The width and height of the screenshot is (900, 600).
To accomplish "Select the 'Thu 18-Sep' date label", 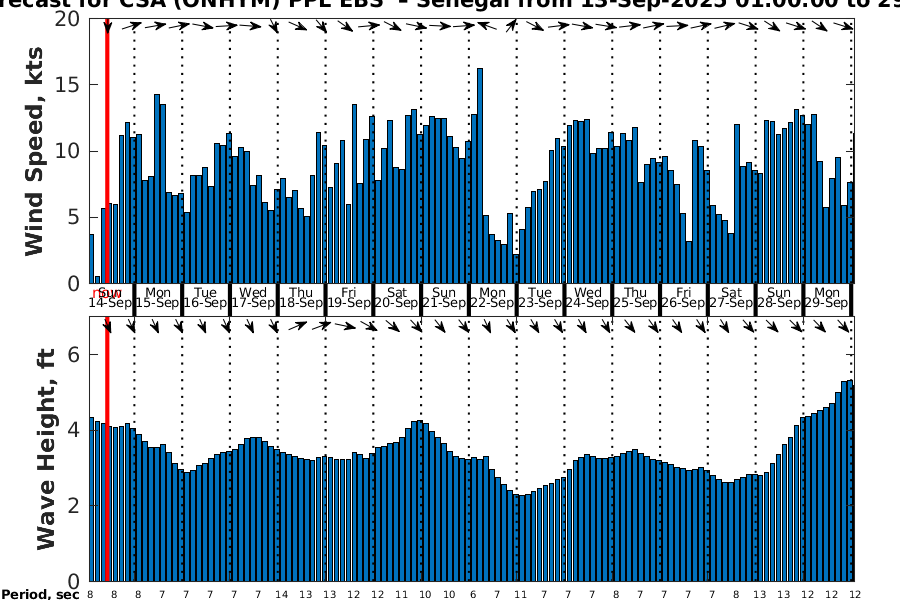I will [301, 297].
